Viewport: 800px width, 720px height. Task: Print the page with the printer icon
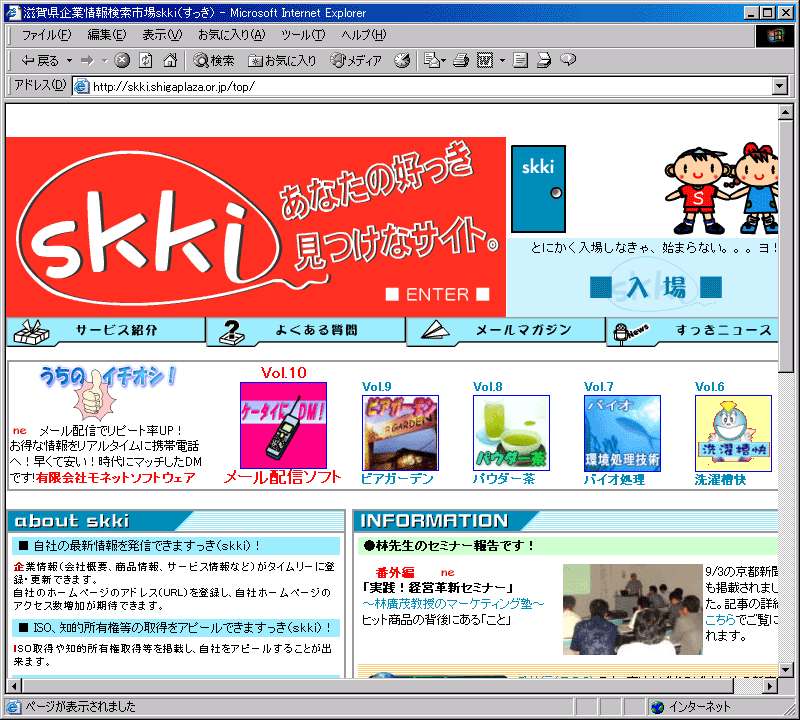click(x=461, y=61)
